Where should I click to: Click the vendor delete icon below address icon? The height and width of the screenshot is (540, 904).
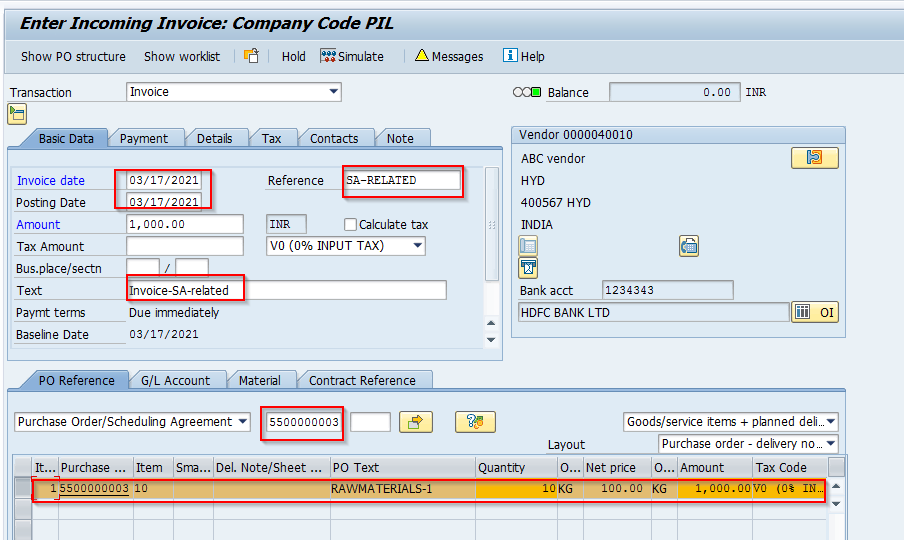pyautogui.click(x=528, y=268)
